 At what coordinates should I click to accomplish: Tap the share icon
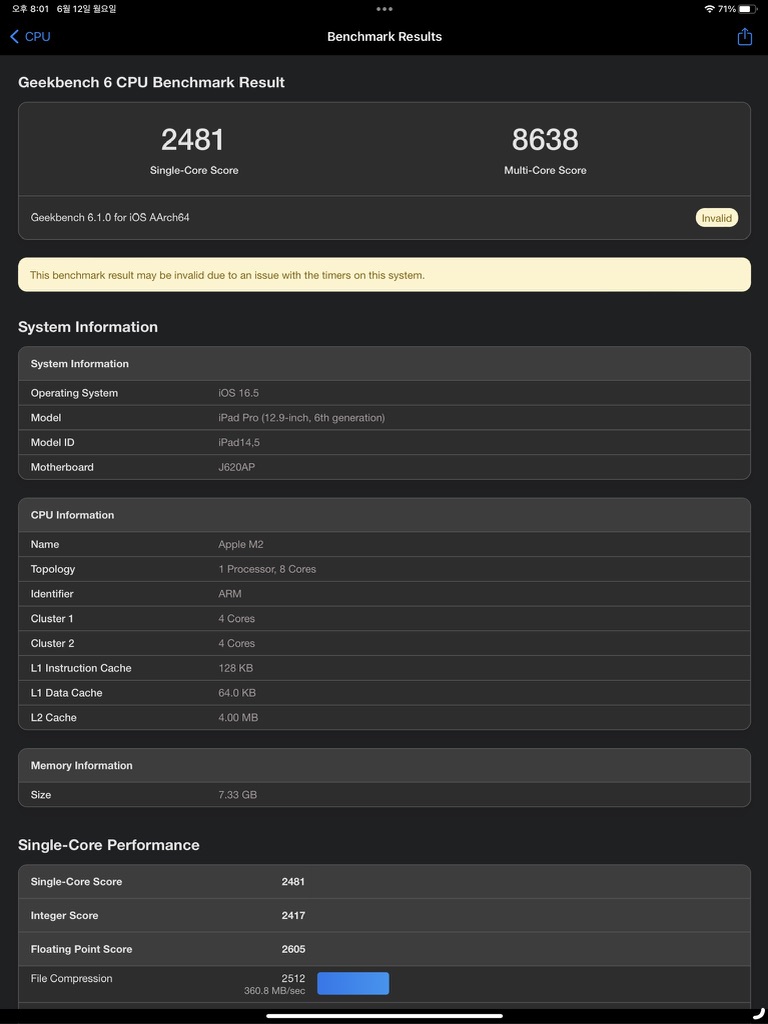point(744,37)
